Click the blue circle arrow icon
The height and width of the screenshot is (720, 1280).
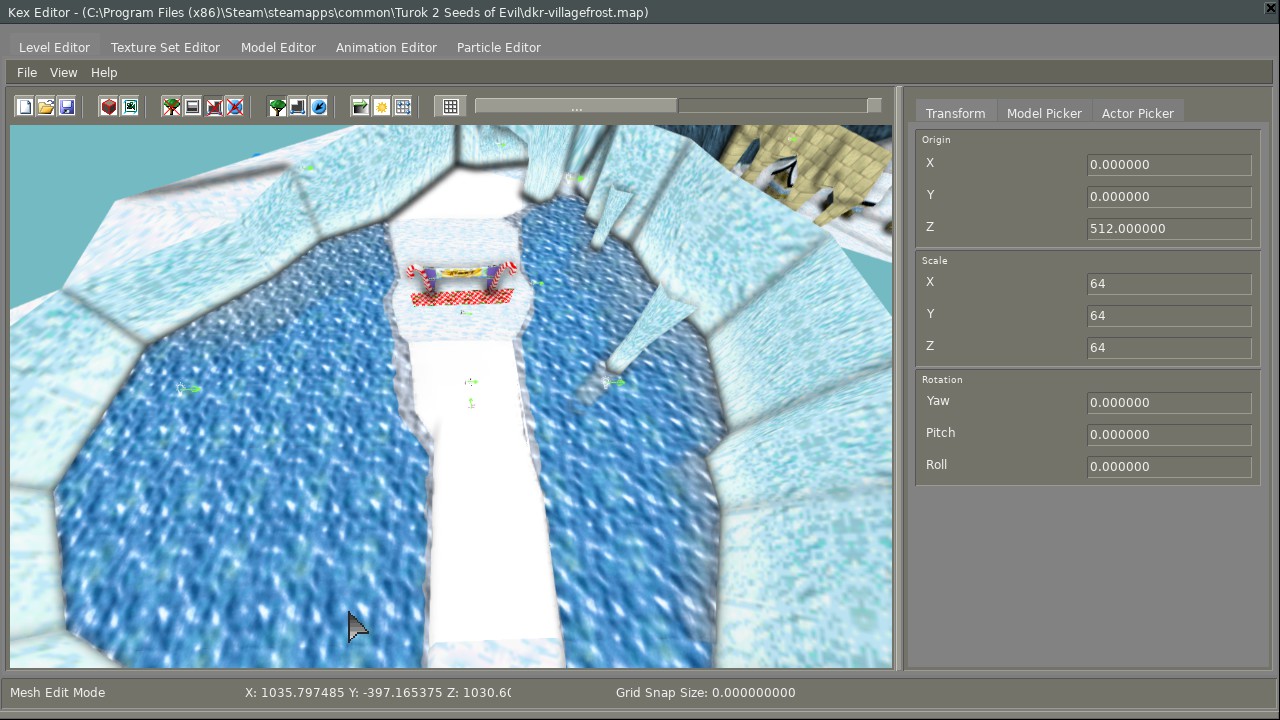pyautogui.click(x=319, y=107)
